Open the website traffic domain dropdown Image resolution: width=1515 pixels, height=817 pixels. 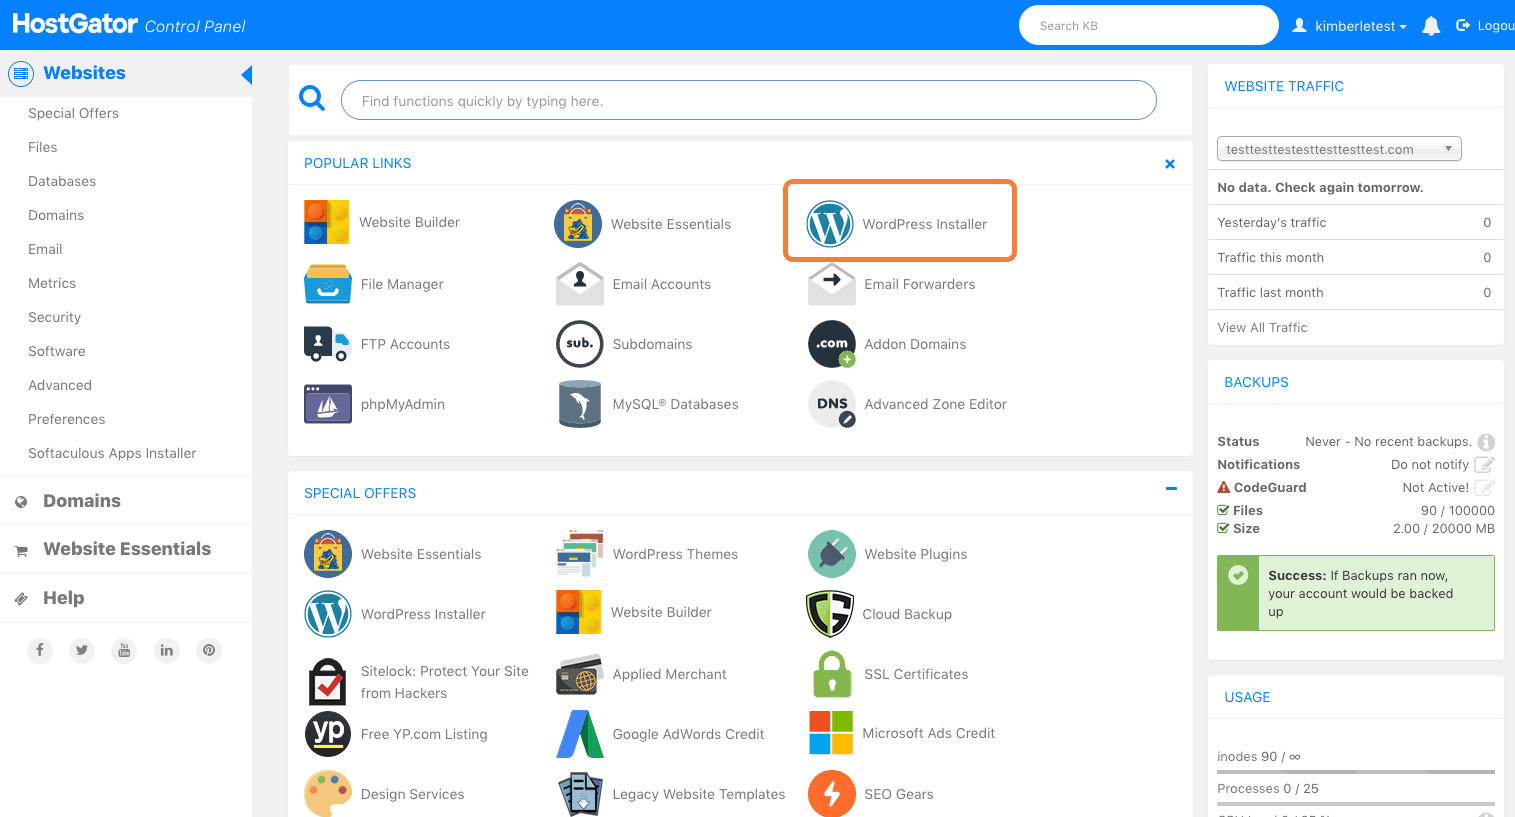point(1338,149)
